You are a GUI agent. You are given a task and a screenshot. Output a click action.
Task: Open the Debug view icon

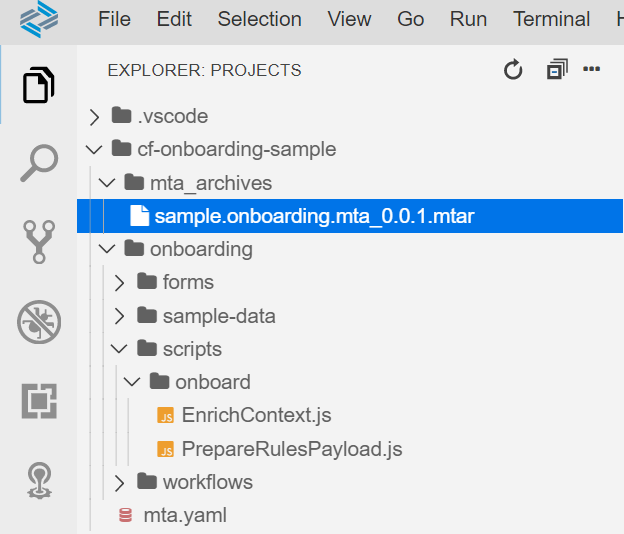(39, 322)
